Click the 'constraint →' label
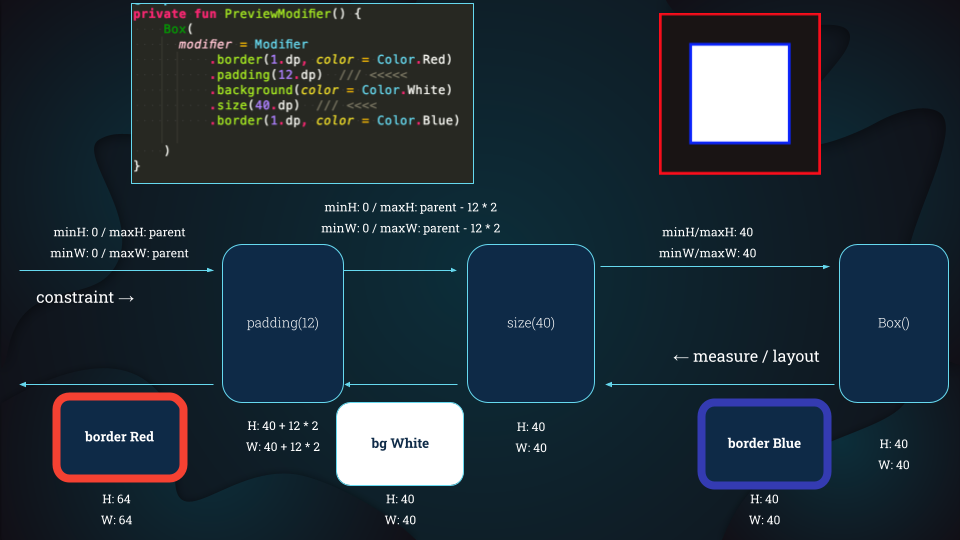The width and height of the screenshot is (960, 540). coord(85,298)
